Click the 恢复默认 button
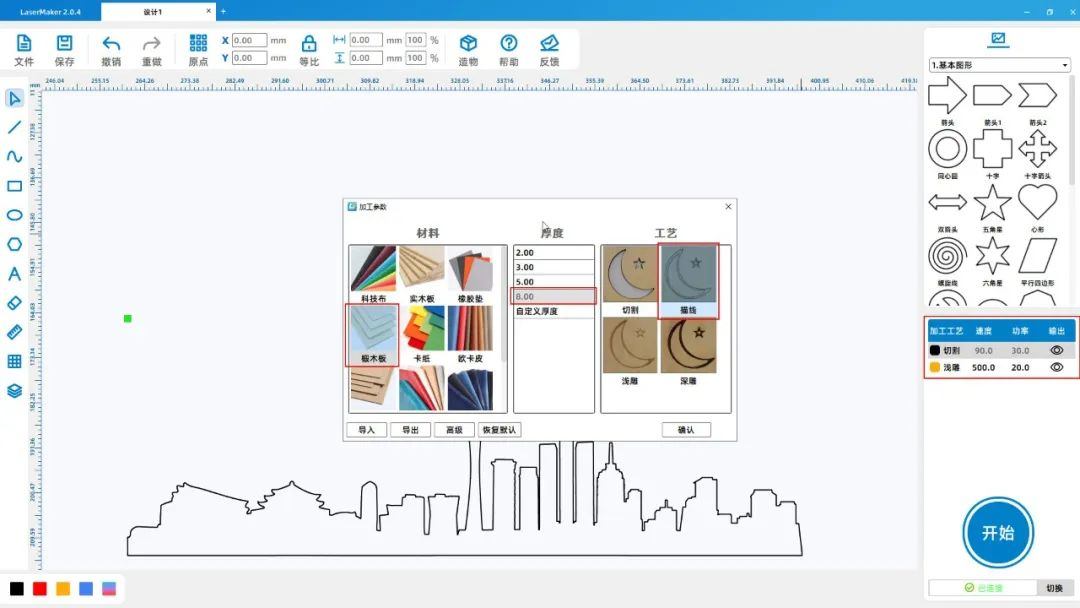Screen dimensions: 1080x608 499,430
